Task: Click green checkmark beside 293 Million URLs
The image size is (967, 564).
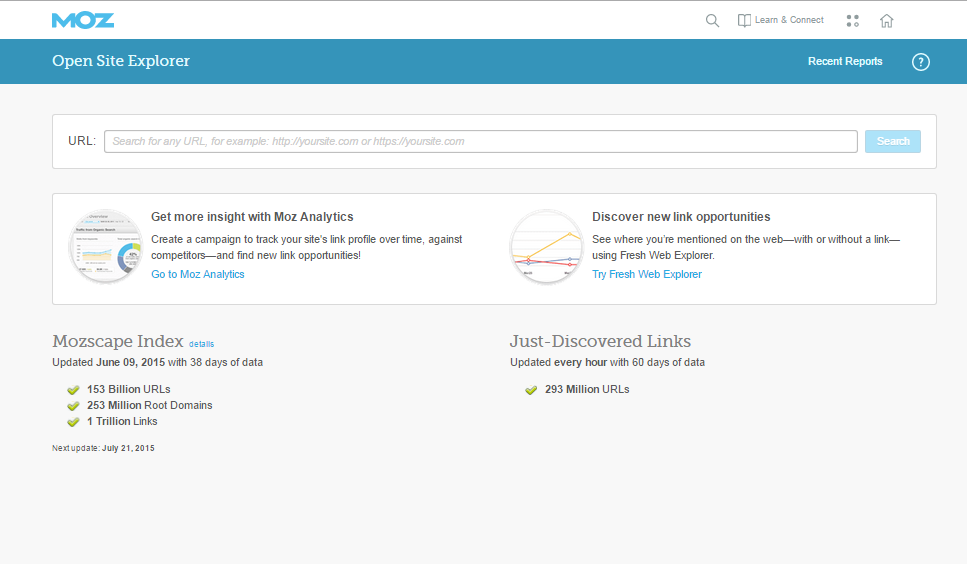Action: [531, 390]
